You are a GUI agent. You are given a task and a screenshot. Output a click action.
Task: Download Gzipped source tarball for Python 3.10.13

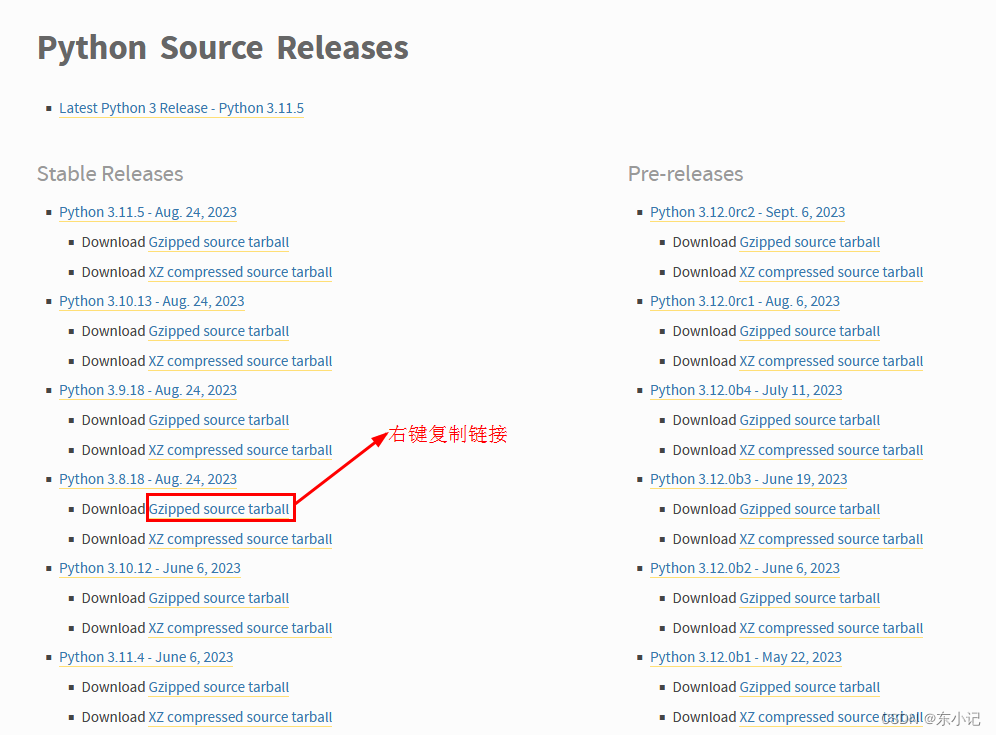tap(219, 331)
